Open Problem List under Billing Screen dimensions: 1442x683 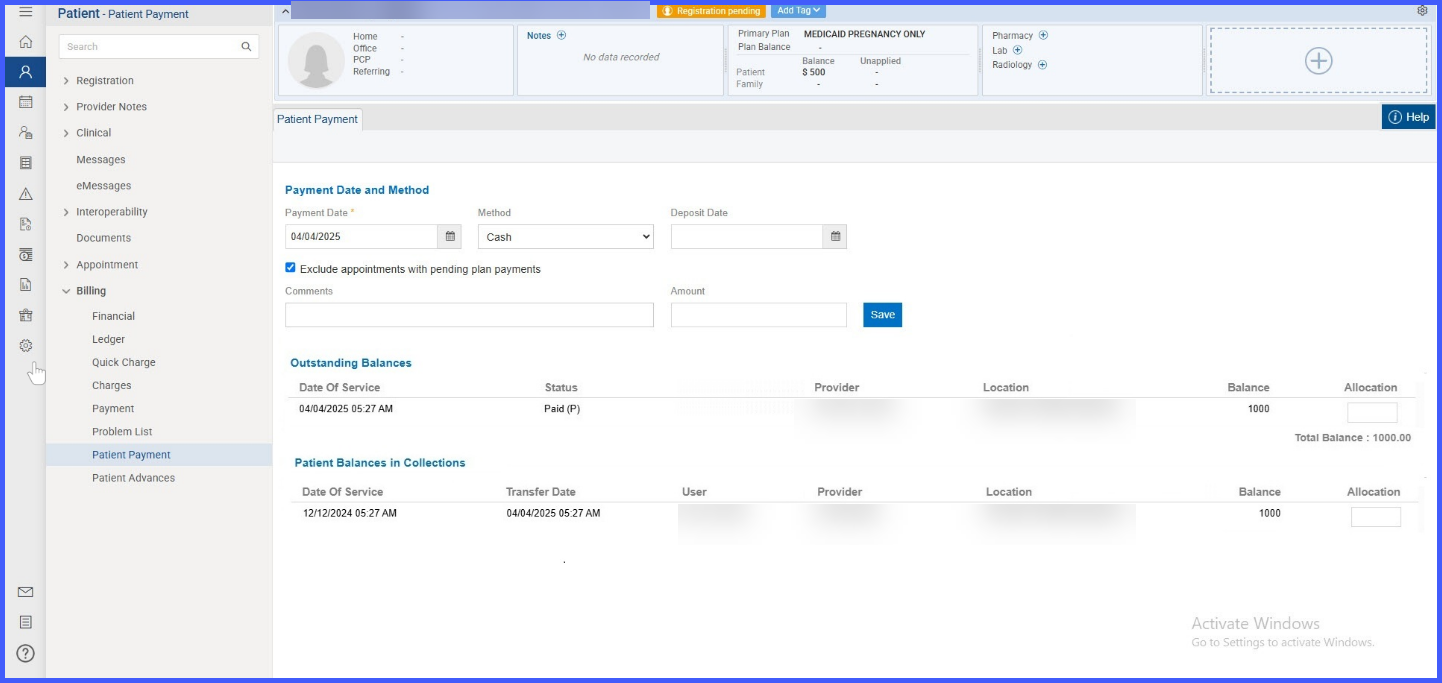coord(122,431)
